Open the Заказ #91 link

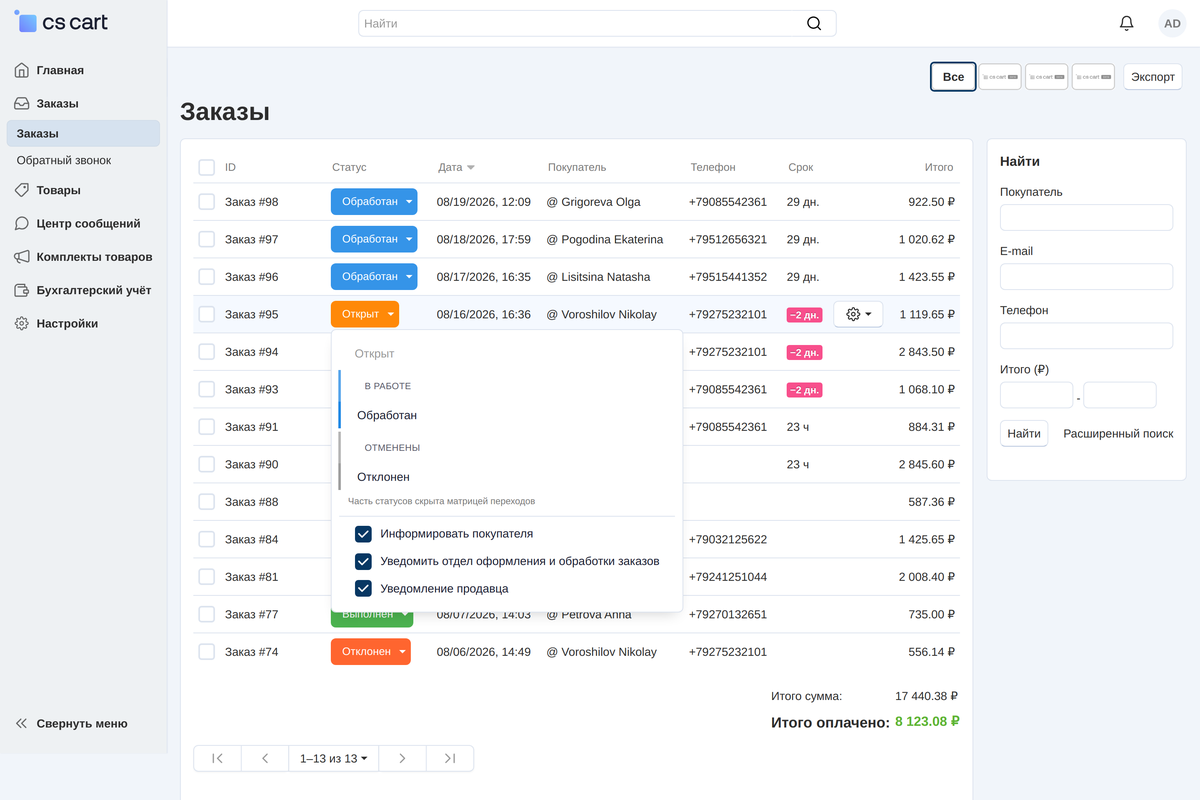(252, 427)
